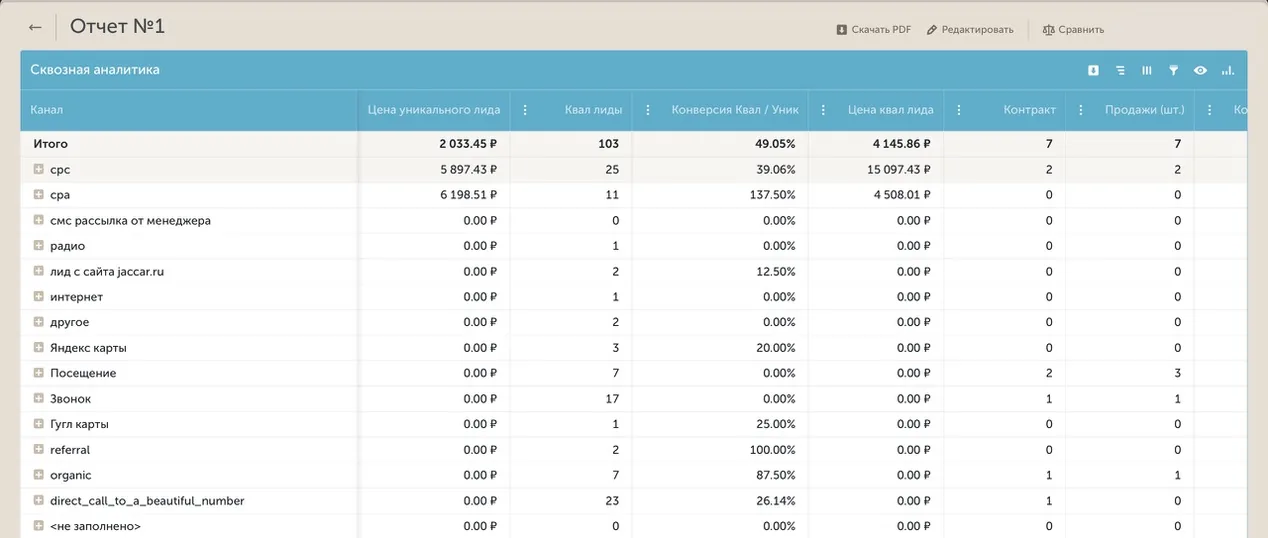Click the Цена квал лида header
Image resolution: width=1268 pixels, height=538 pixels.
pos(890,110)
